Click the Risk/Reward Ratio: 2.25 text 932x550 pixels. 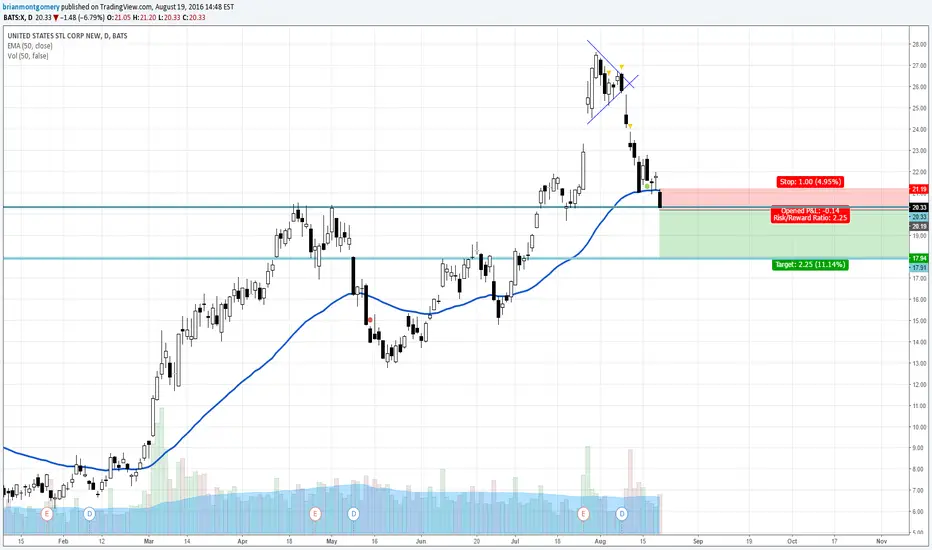tap(810, 218)
